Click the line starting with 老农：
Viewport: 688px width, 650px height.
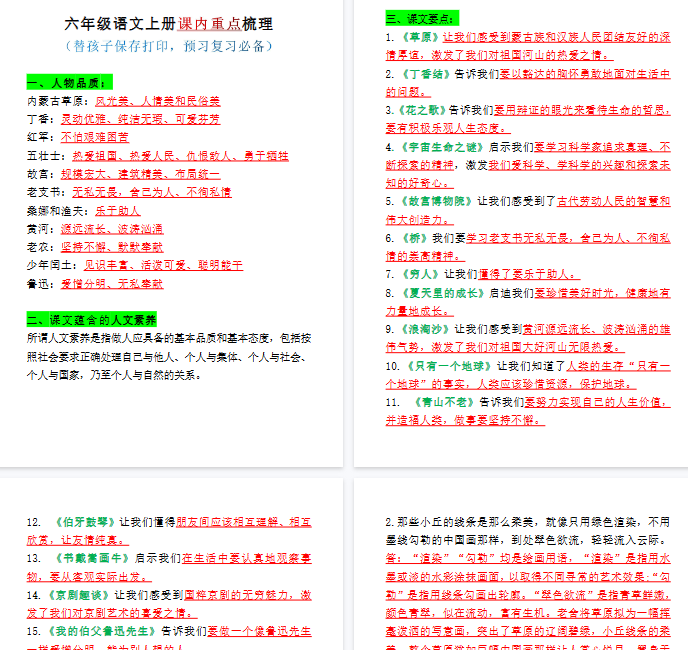click(95, 247)
